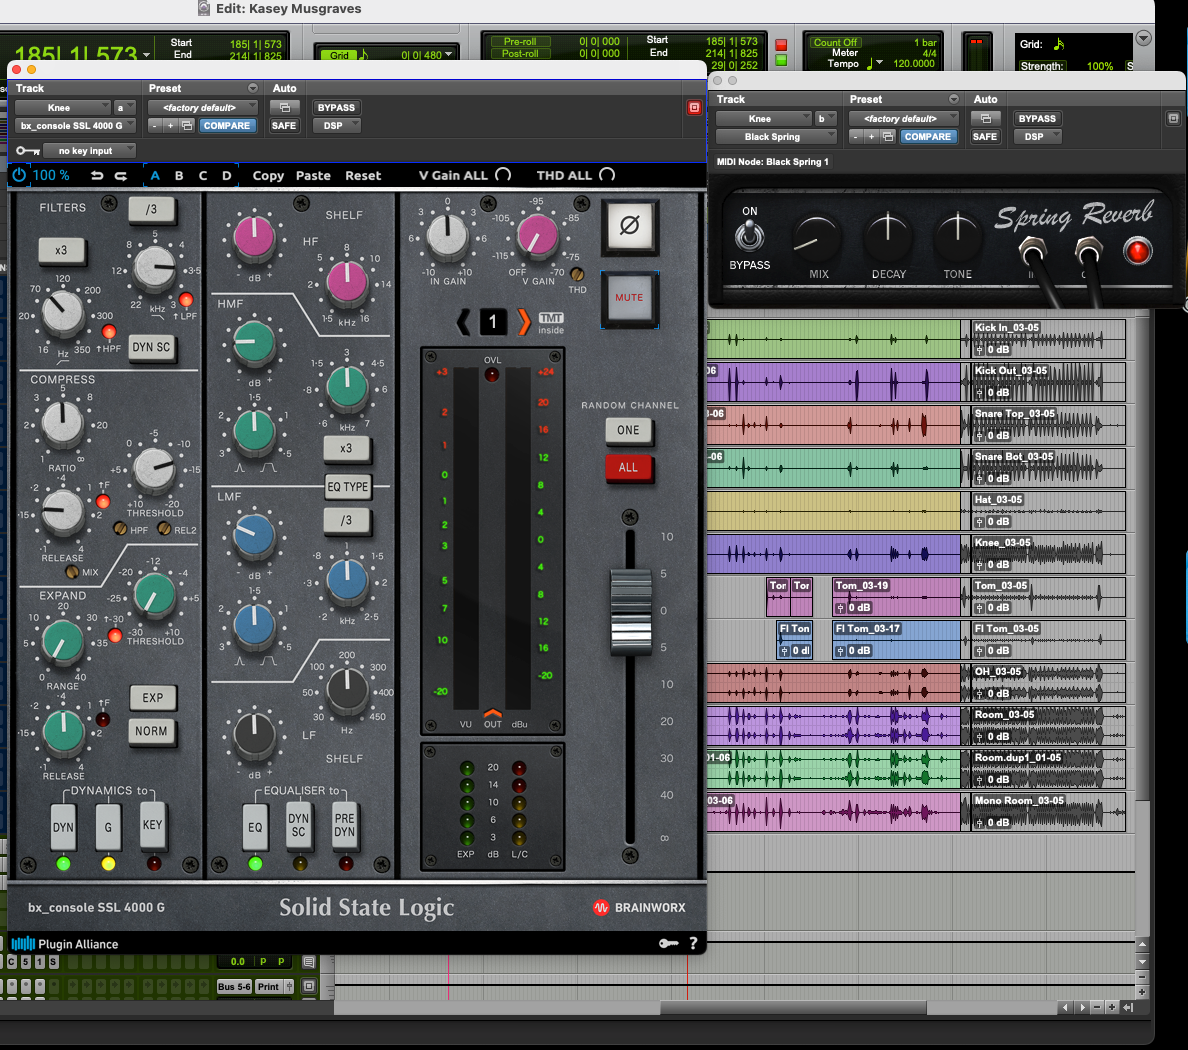Click the key input key icon
The image size is (1188, 1050).
tap(27, 151)
